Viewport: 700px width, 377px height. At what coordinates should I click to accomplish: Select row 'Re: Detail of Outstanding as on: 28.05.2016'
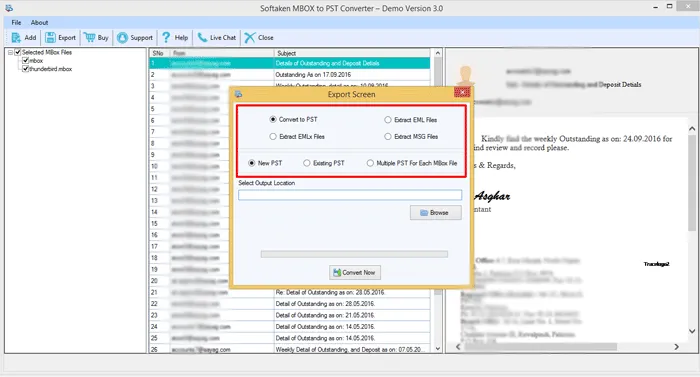pos(290,292)
